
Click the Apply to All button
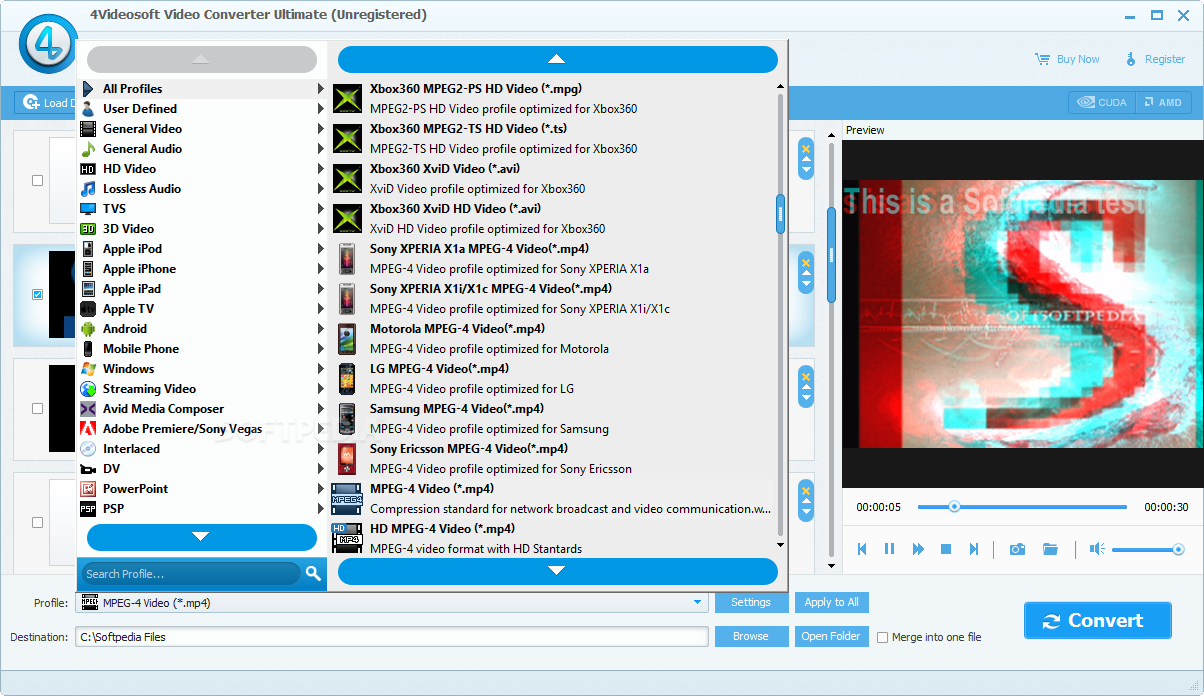(832, 603)
